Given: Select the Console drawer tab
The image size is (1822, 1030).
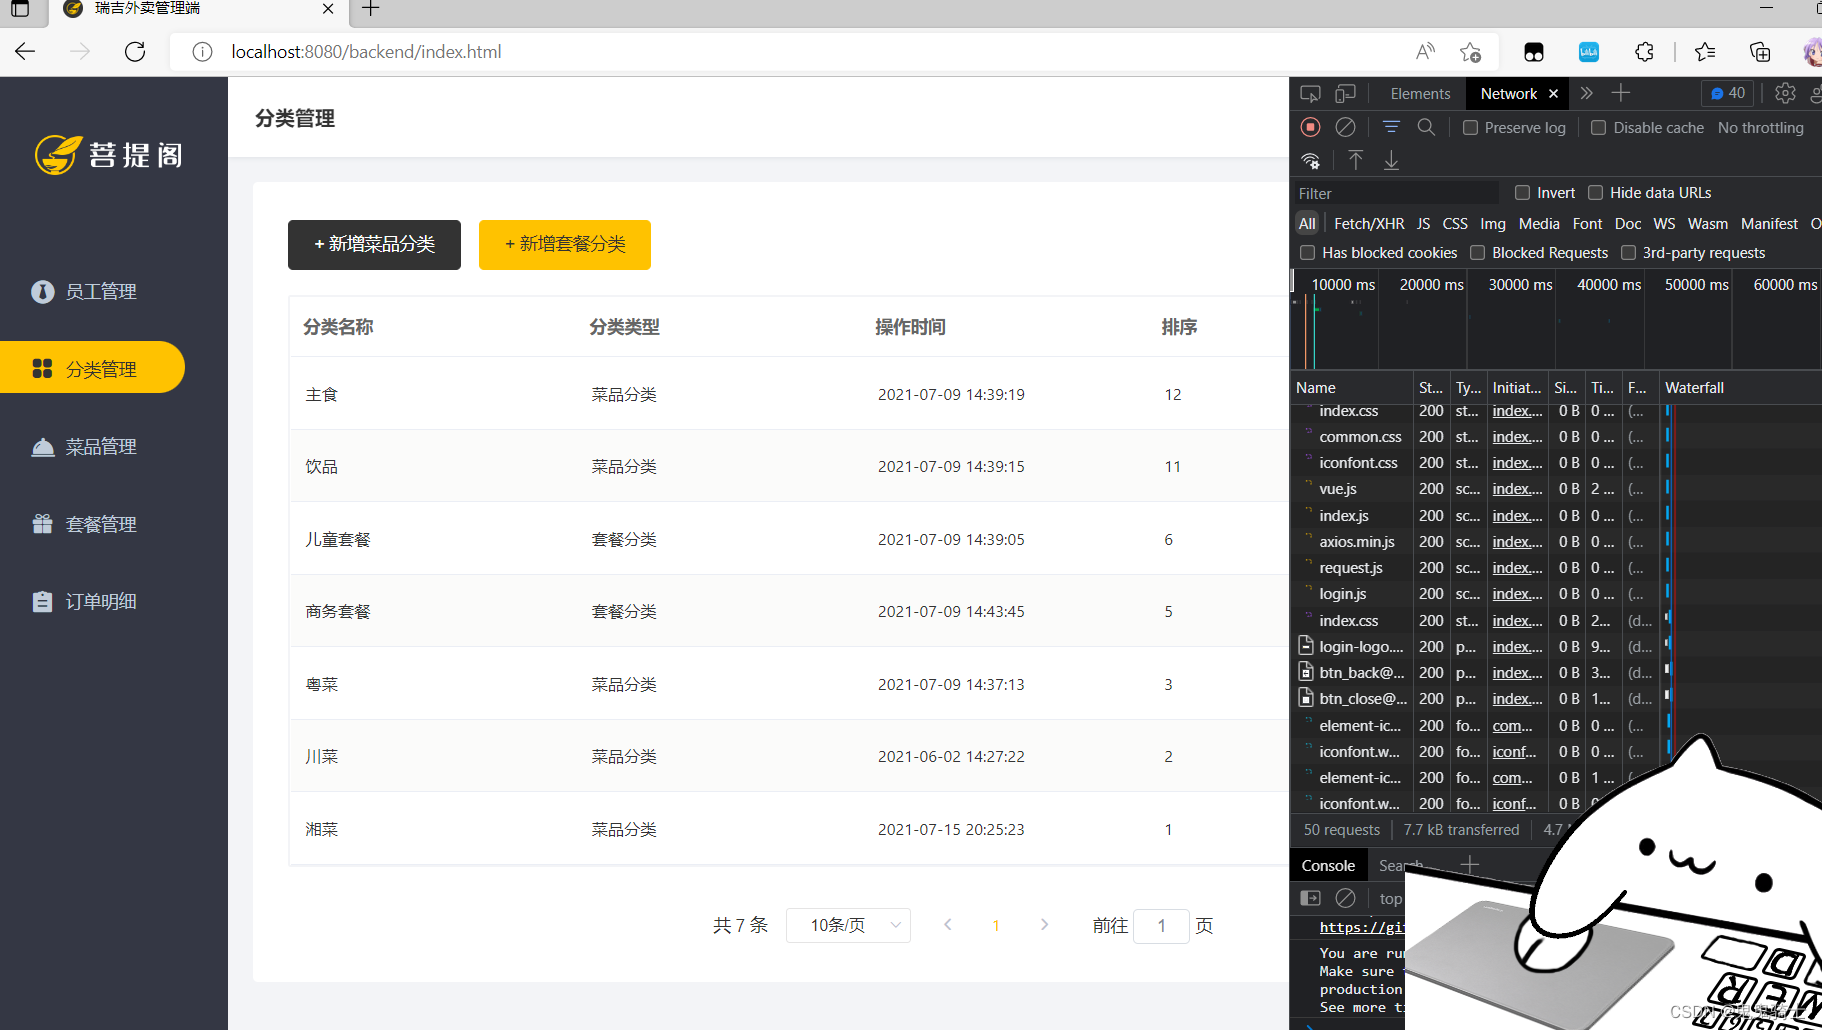Looking at the screenshot, I should [1328, 866].
